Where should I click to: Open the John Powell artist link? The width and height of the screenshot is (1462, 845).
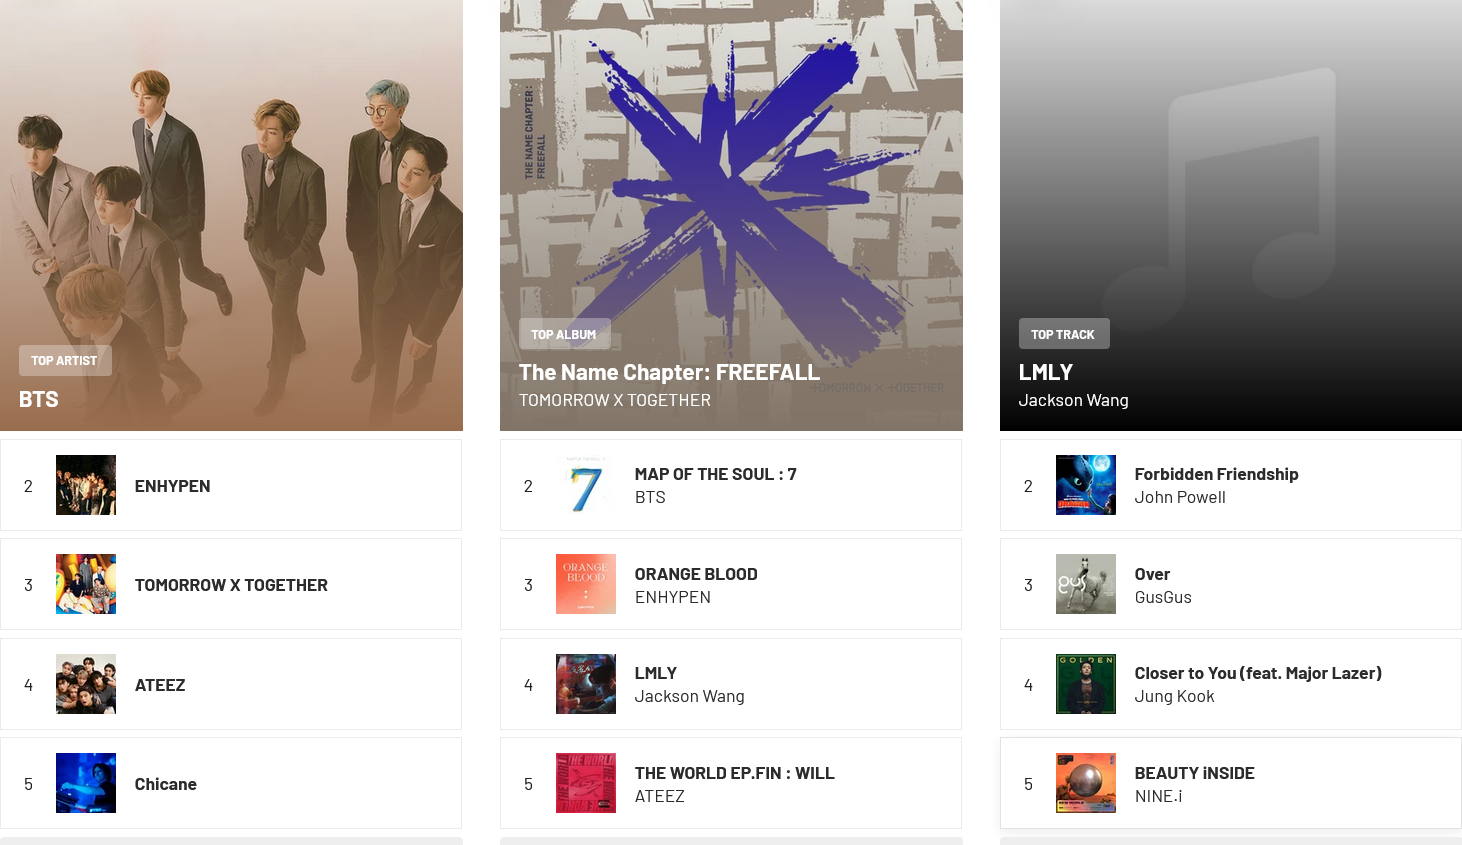(1180, 497)
